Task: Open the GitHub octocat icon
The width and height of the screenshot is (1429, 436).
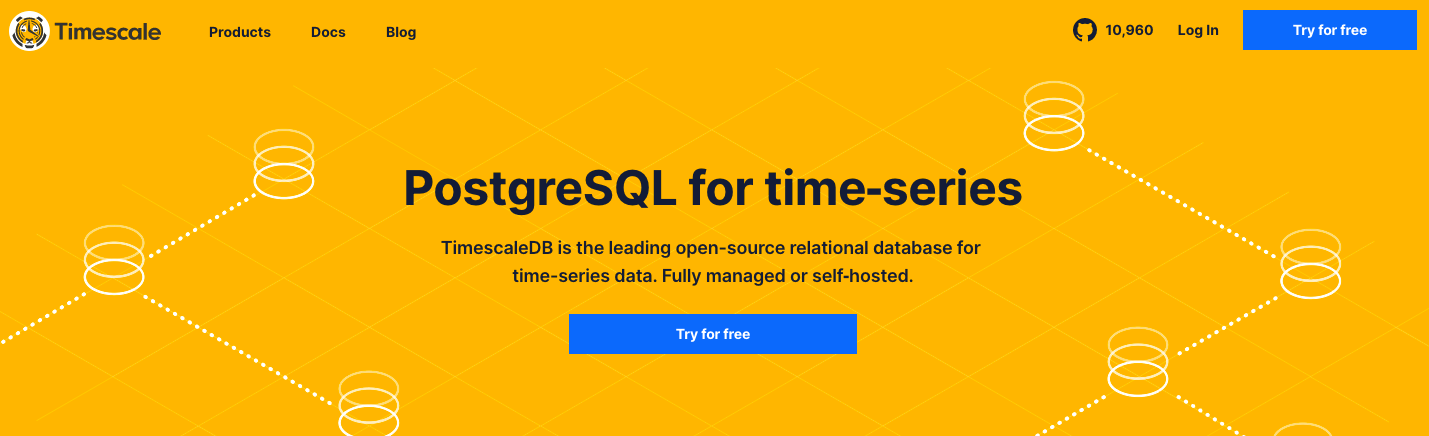Action: 1085,31
